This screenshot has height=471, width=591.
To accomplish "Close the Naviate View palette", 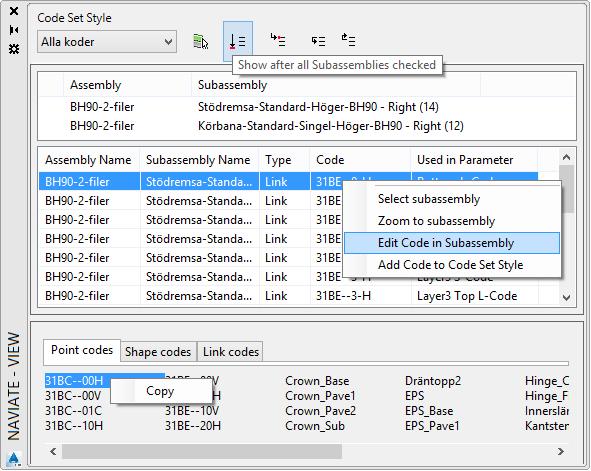I will 14,11.
